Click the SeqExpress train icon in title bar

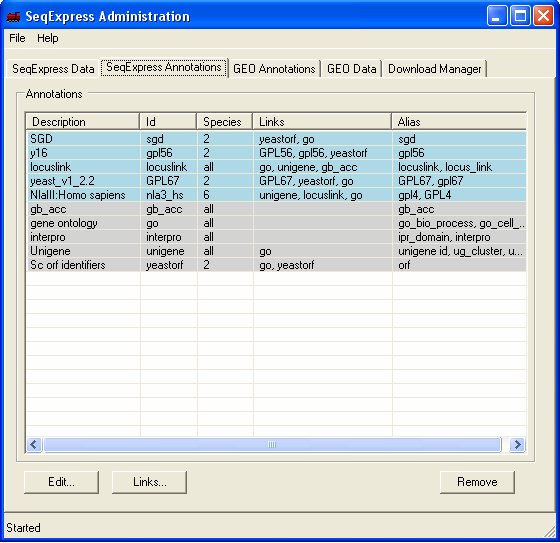click(x=13, y=16)
